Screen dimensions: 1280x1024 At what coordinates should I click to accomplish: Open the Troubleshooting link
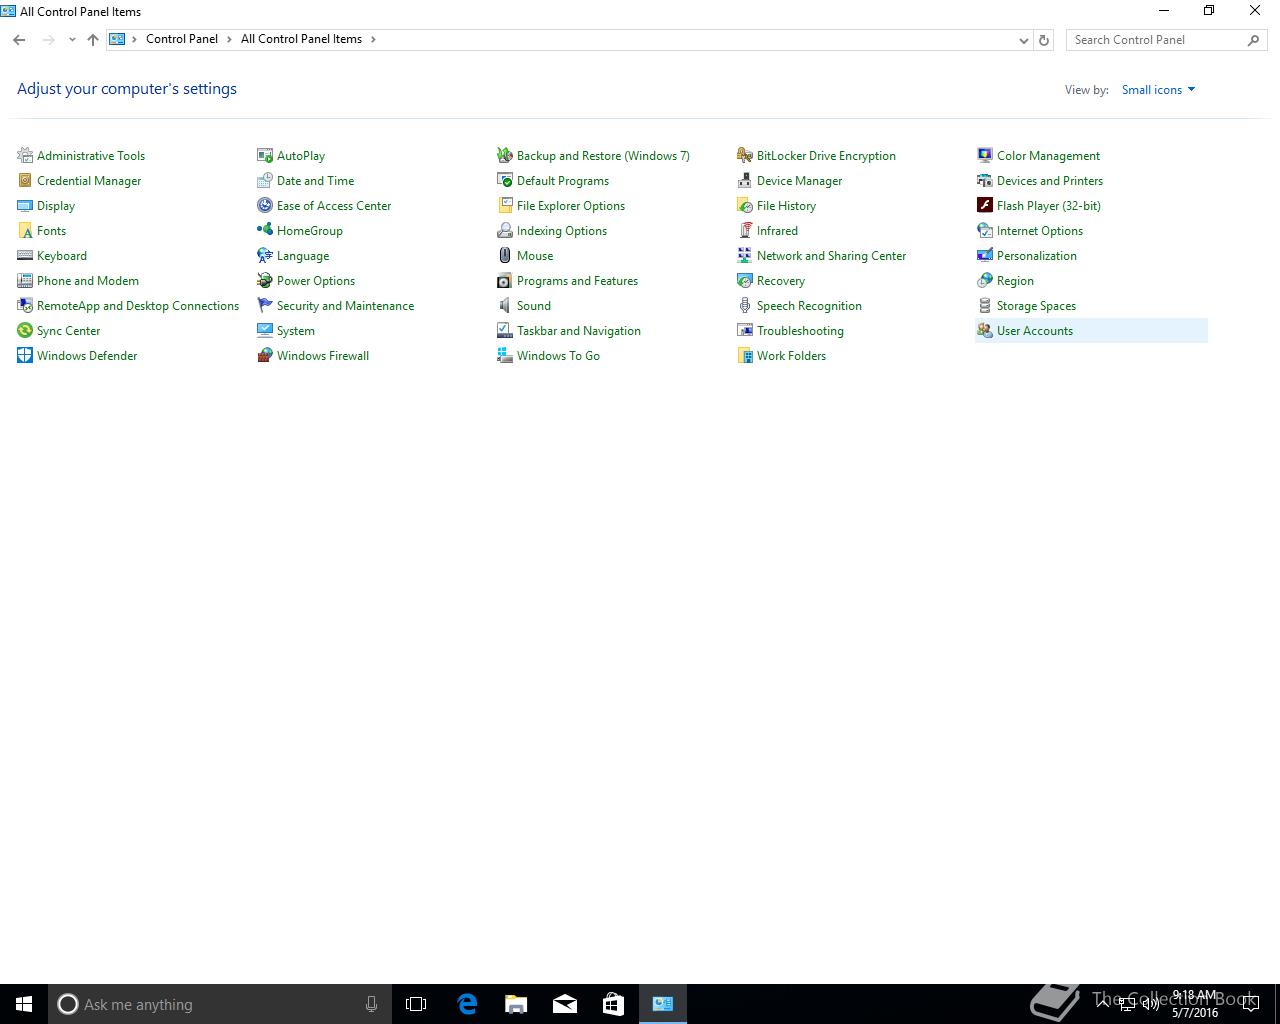click(x=800, y=331)
